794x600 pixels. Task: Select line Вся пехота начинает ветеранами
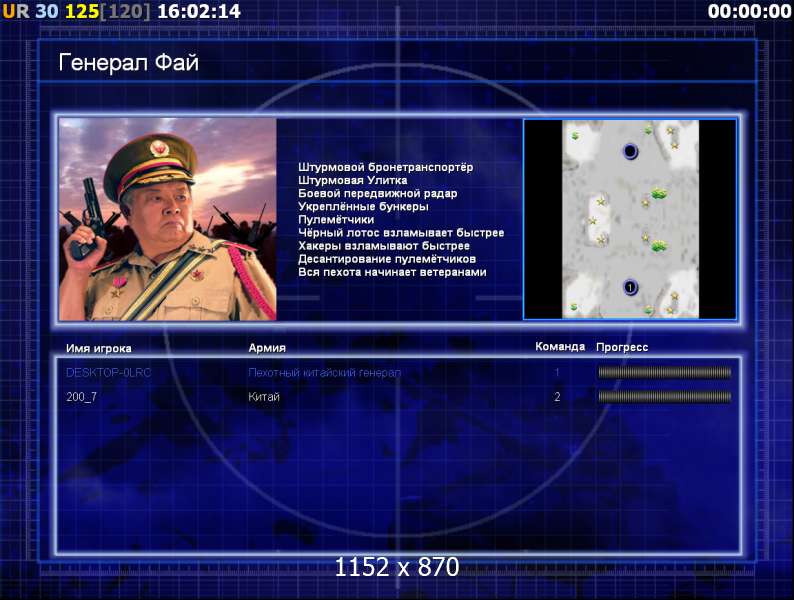392,272
